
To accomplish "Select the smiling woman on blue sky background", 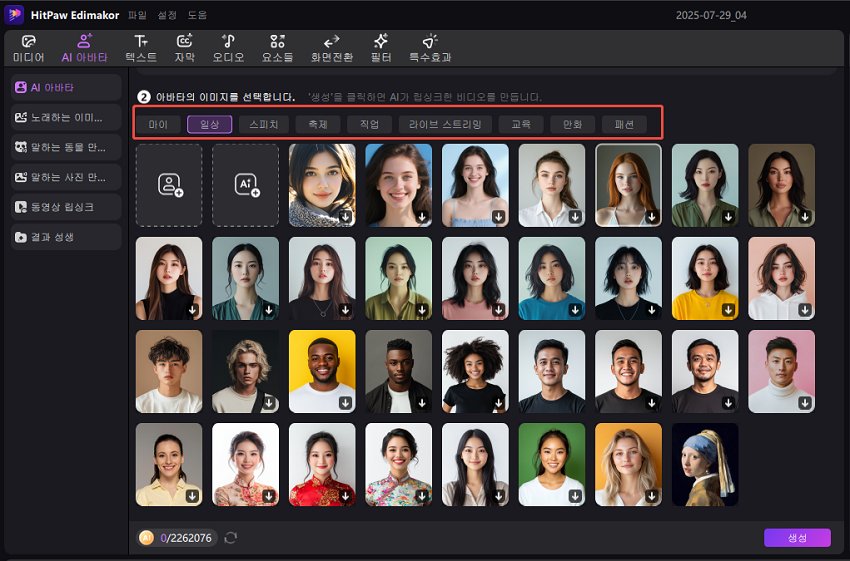I will [398, 185].
